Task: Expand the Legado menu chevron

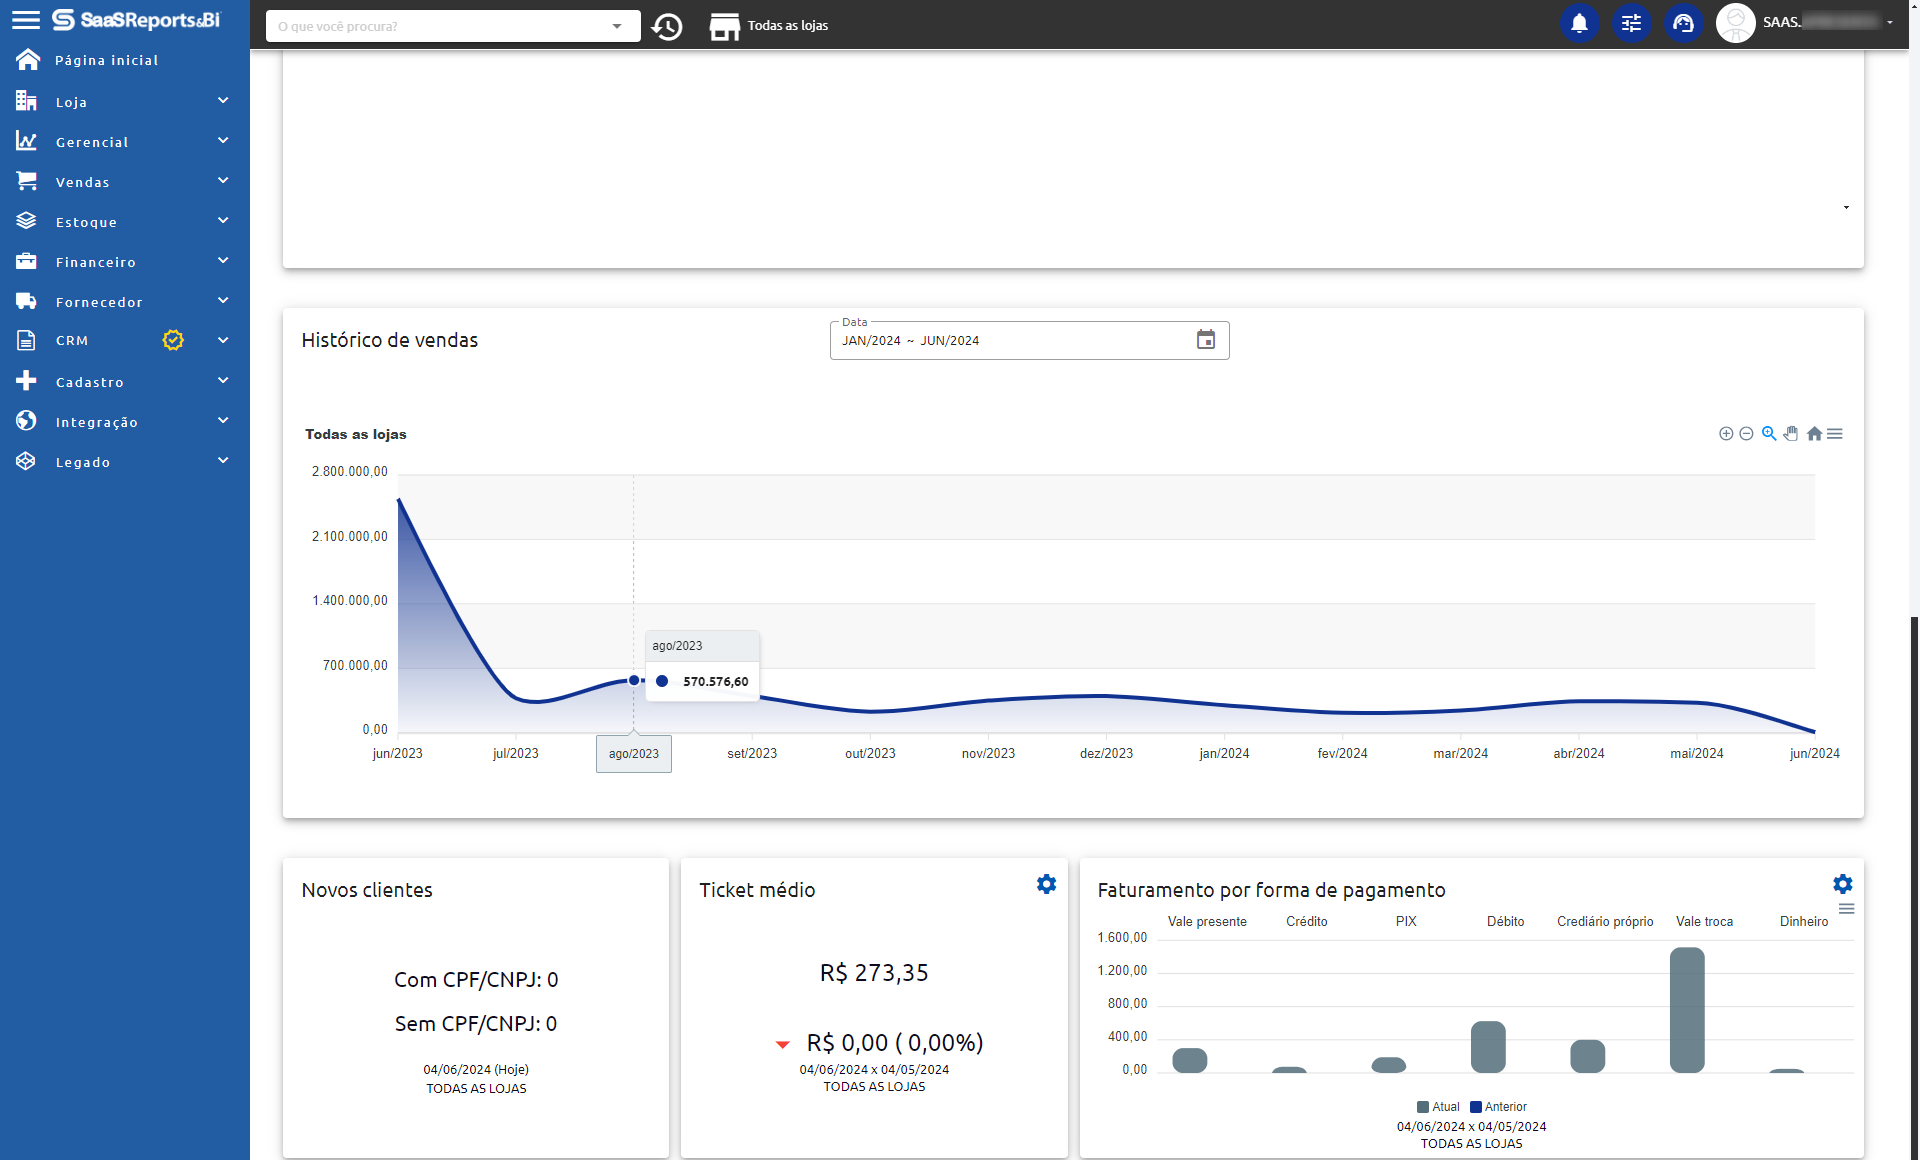Action: (x=223, y=460)
